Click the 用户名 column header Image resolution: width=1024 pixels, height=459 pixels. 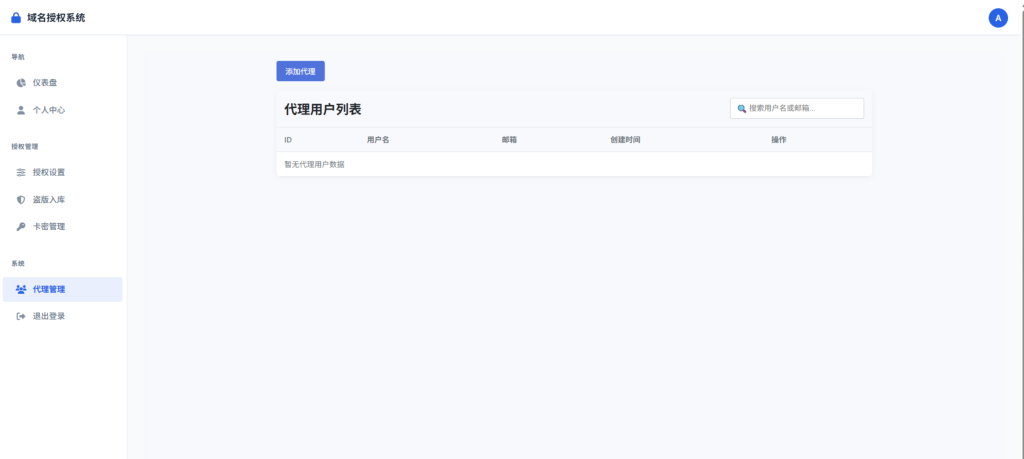(x=378, y=140)
